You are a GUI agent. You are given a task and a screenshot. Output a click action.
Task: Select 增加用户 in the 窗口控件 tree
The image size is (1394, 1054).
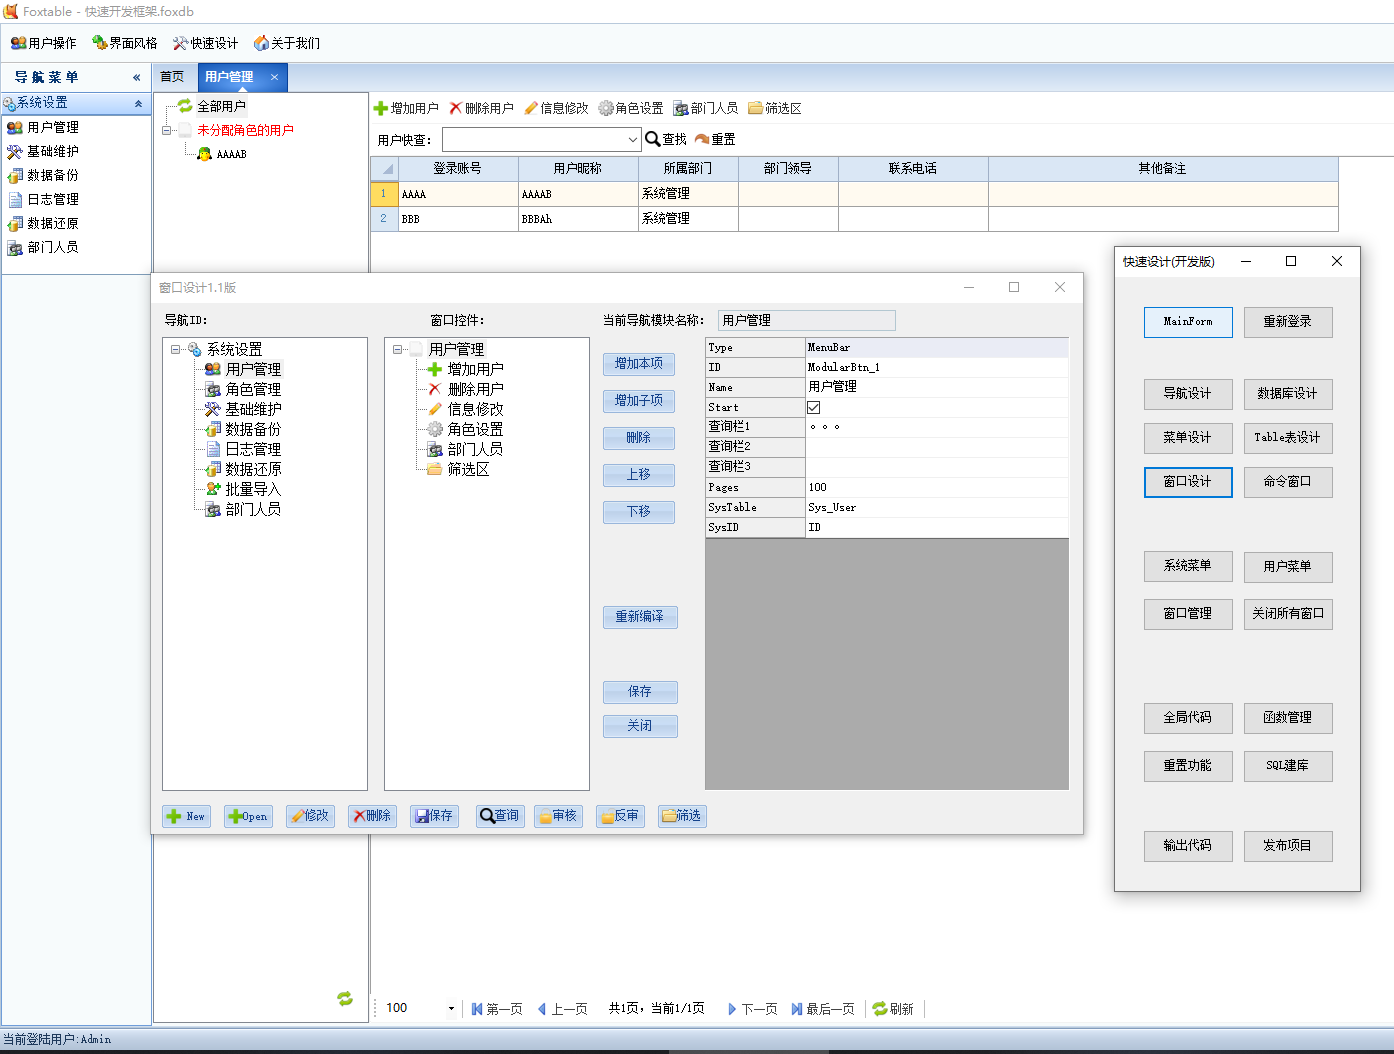(x=475, y=369)
